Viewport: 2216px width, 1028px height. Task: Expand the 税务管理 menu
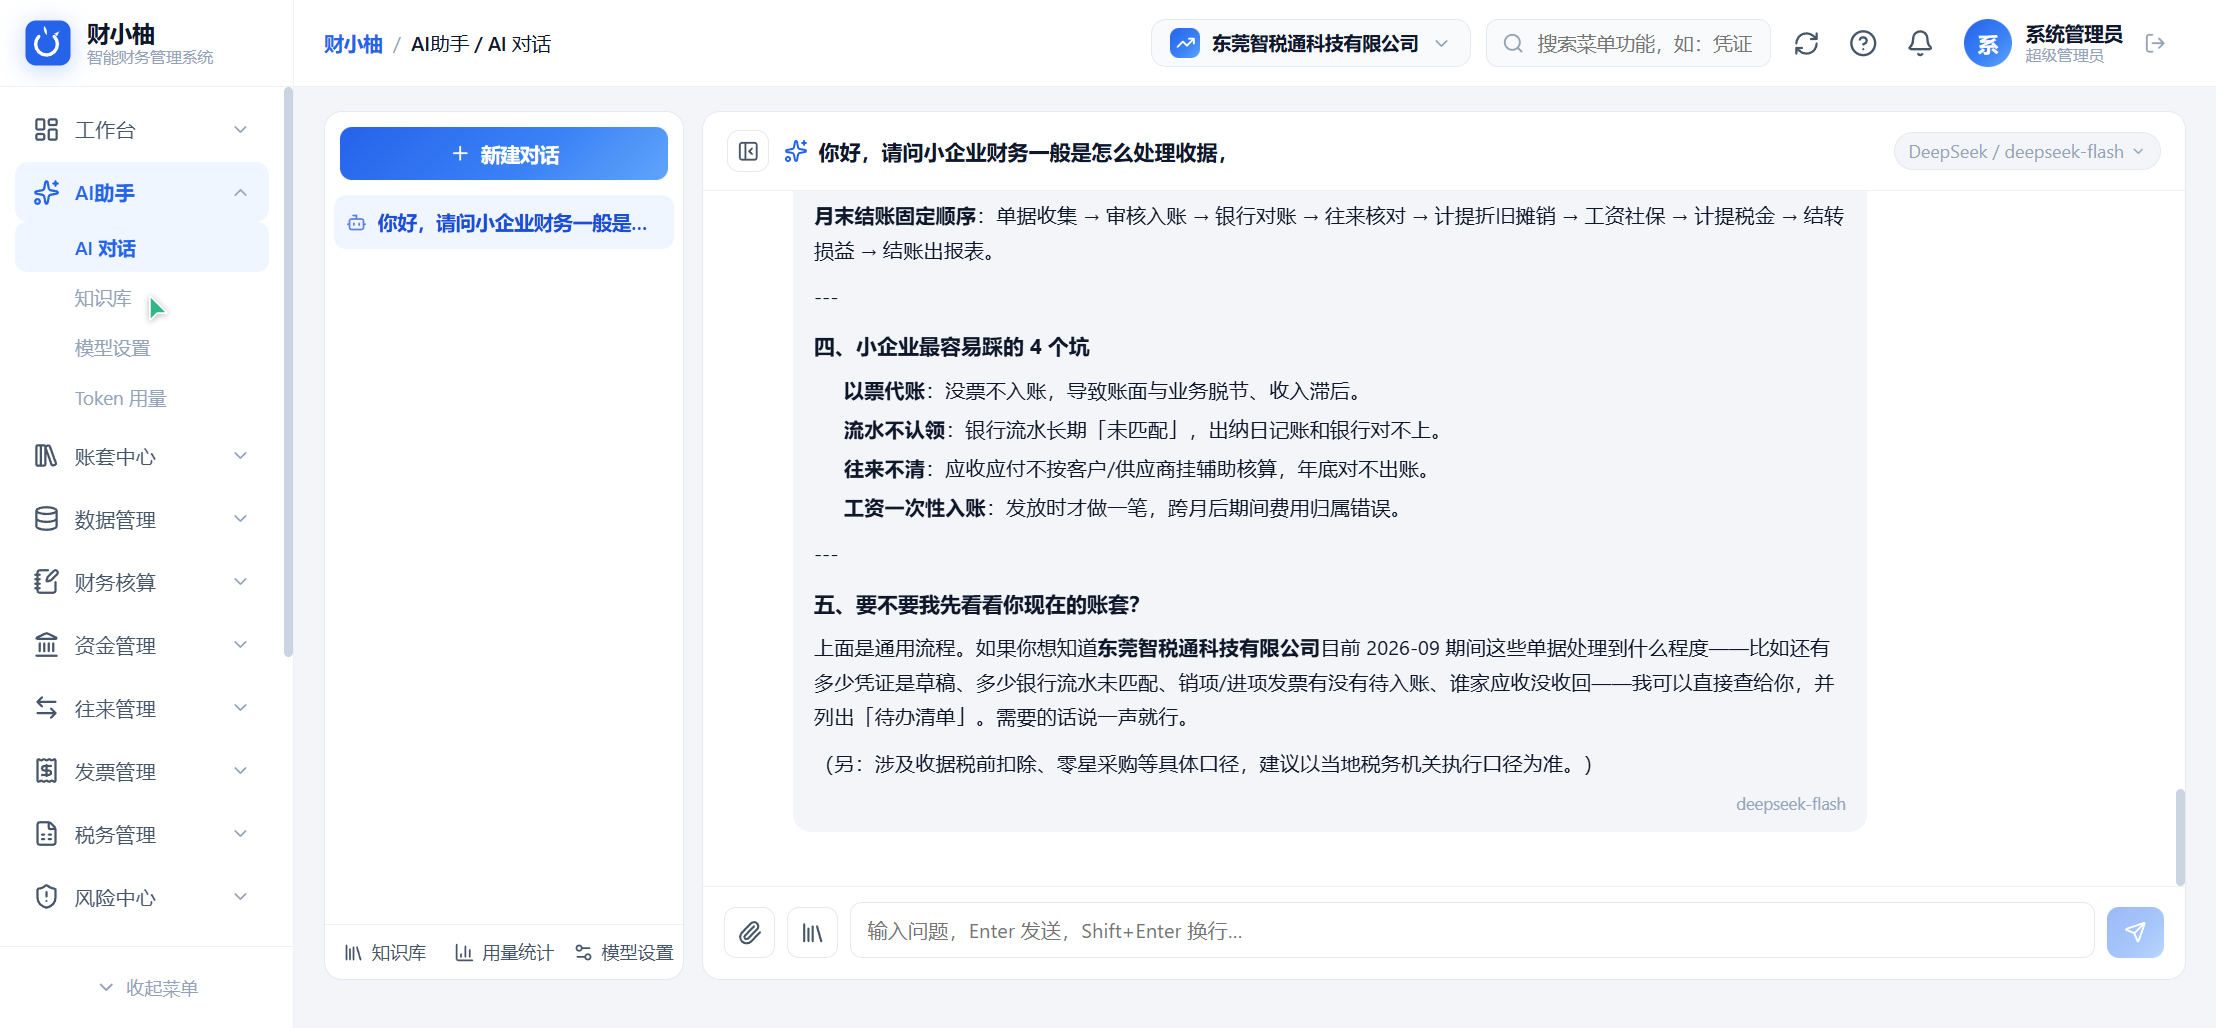[x=142, y=835]
